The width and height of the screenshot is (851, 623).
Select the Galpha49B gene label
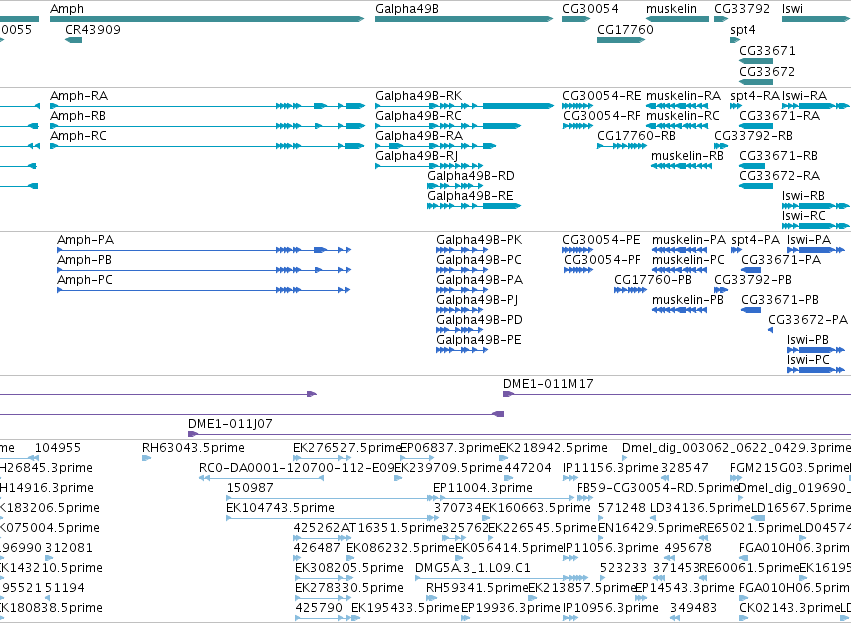point(407,9)
